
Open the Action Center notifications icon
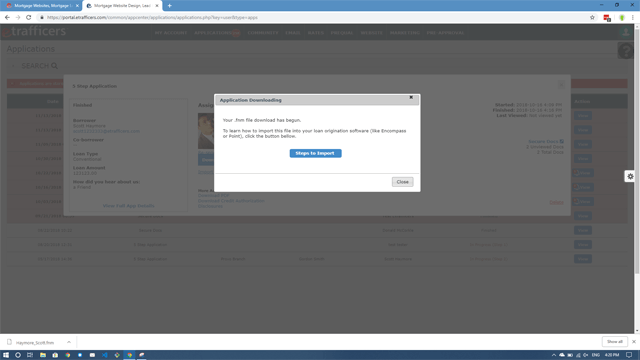coord(629,355)
